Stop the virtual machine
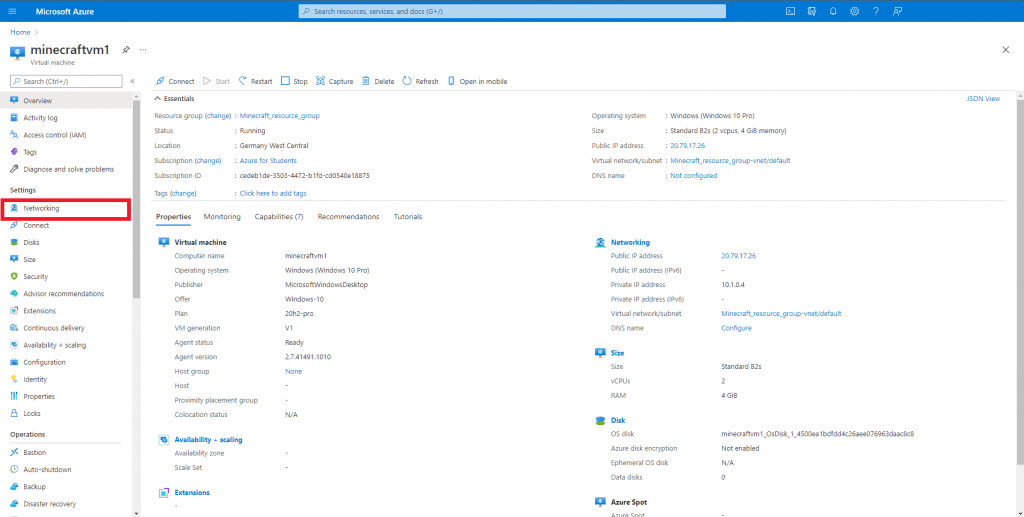Image resolution: width=1024 pixels, height=517 pixels. click(x=294, y=81)
